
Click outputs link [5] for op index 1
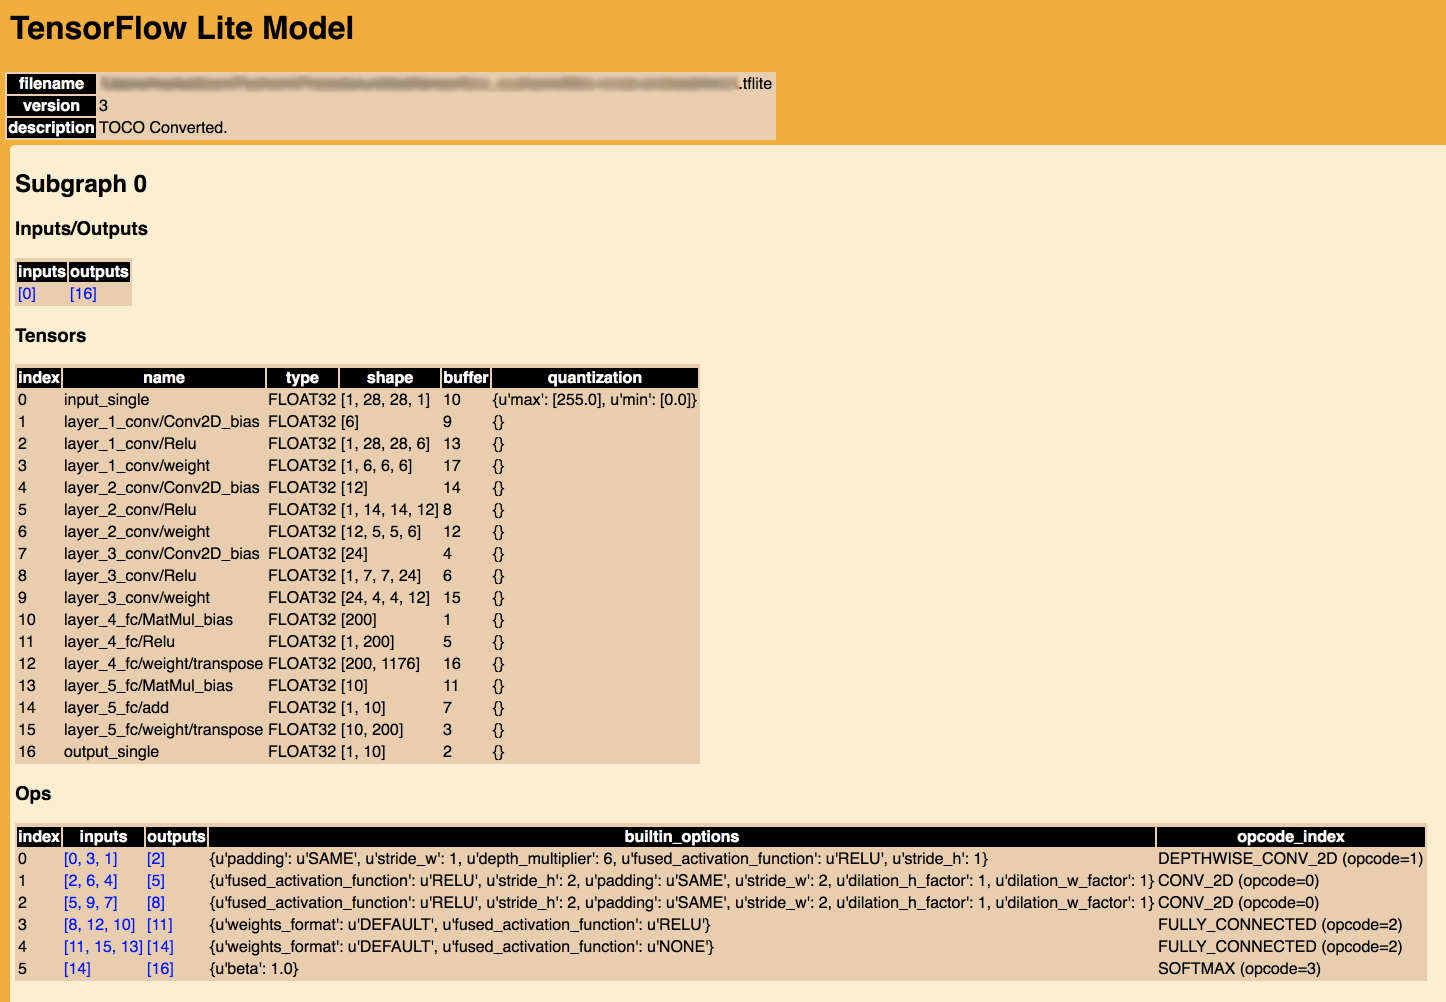tap(155, 880)
